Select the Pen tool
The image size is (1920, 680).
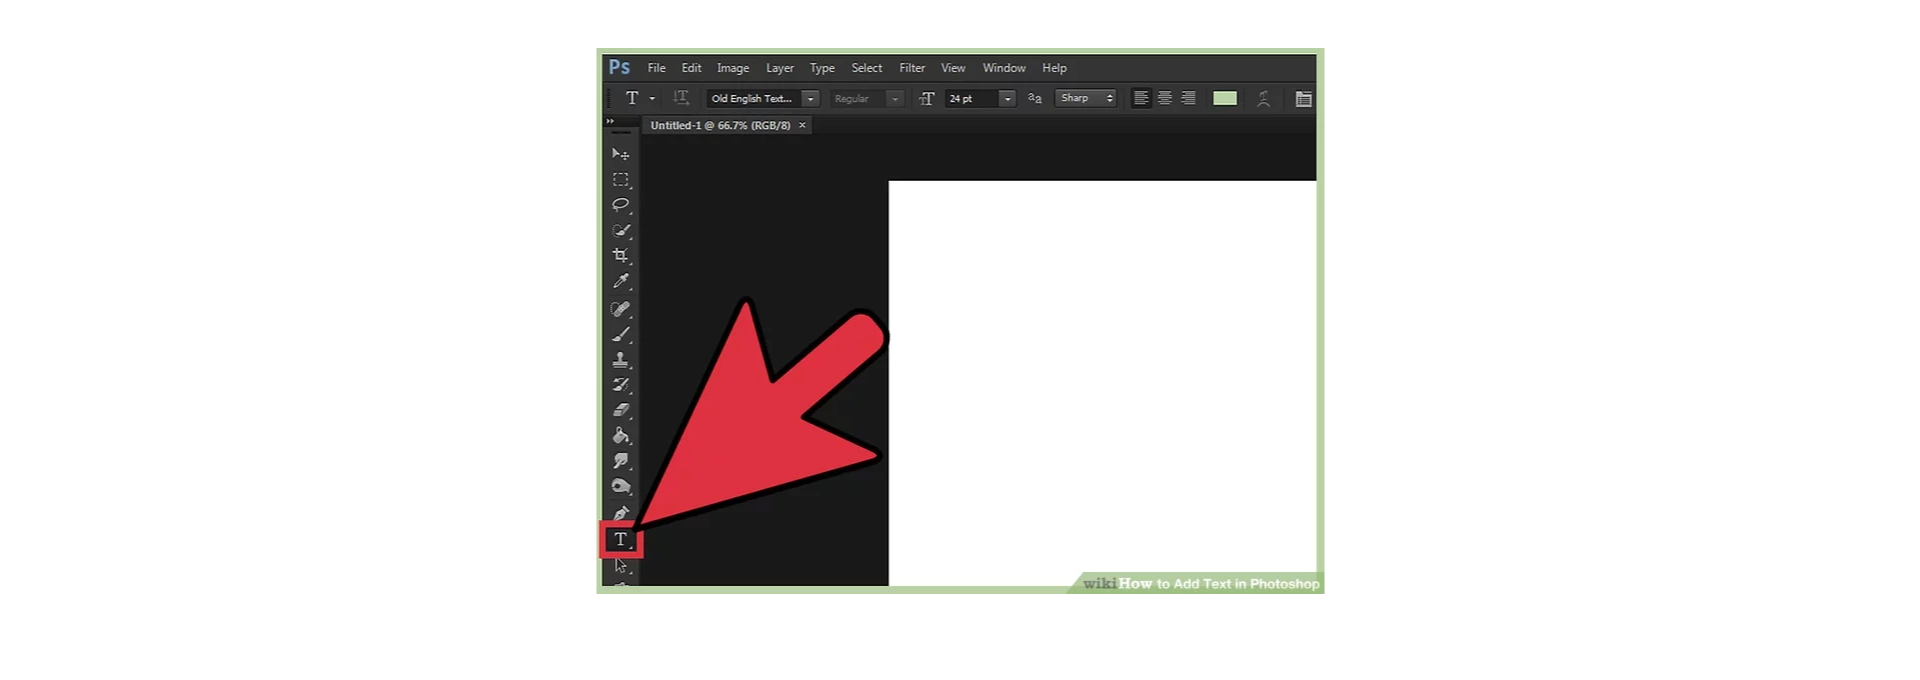(x=621, y=513)
